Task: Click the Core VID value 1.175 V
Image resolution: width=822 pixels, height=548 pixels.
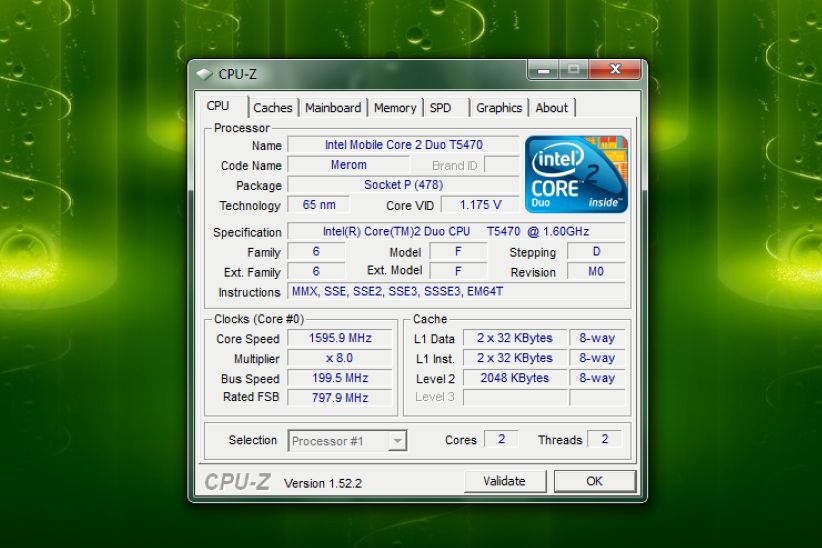Action: point(480,205)
